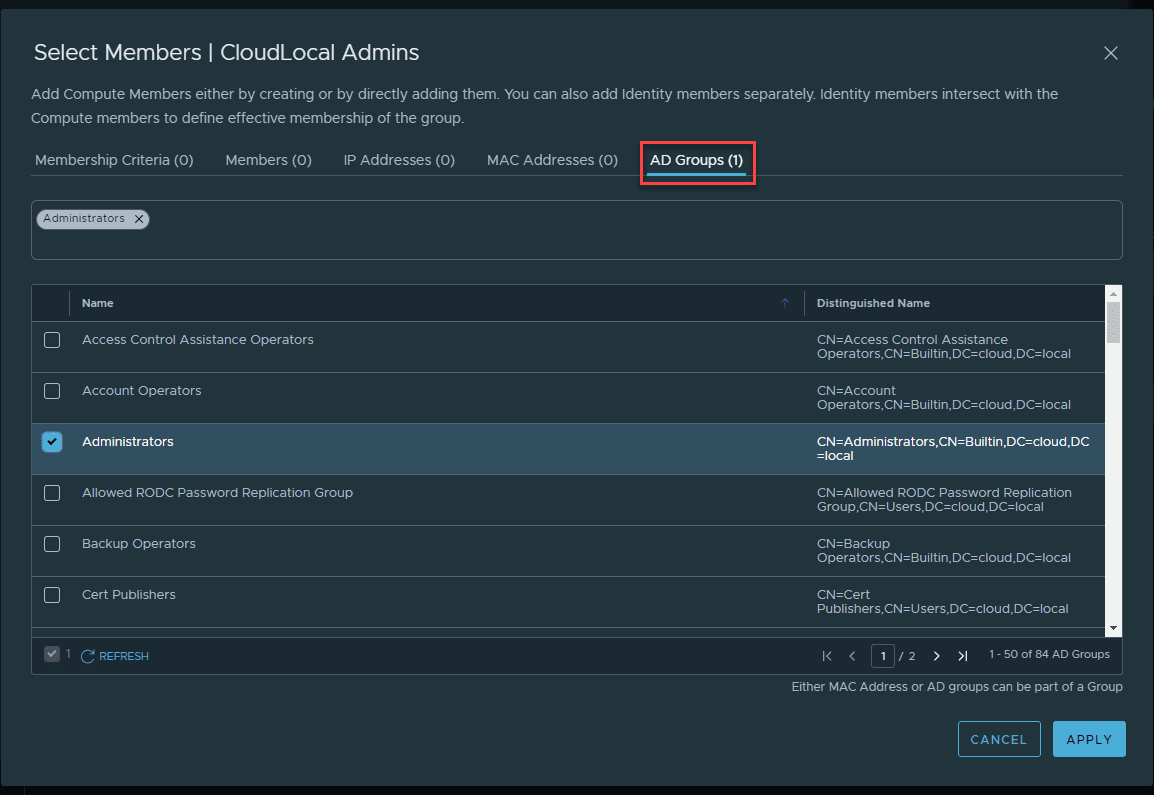Click the Apply button
Image resolution: width=1154 pixels, height=795 pixels.
1089,739
